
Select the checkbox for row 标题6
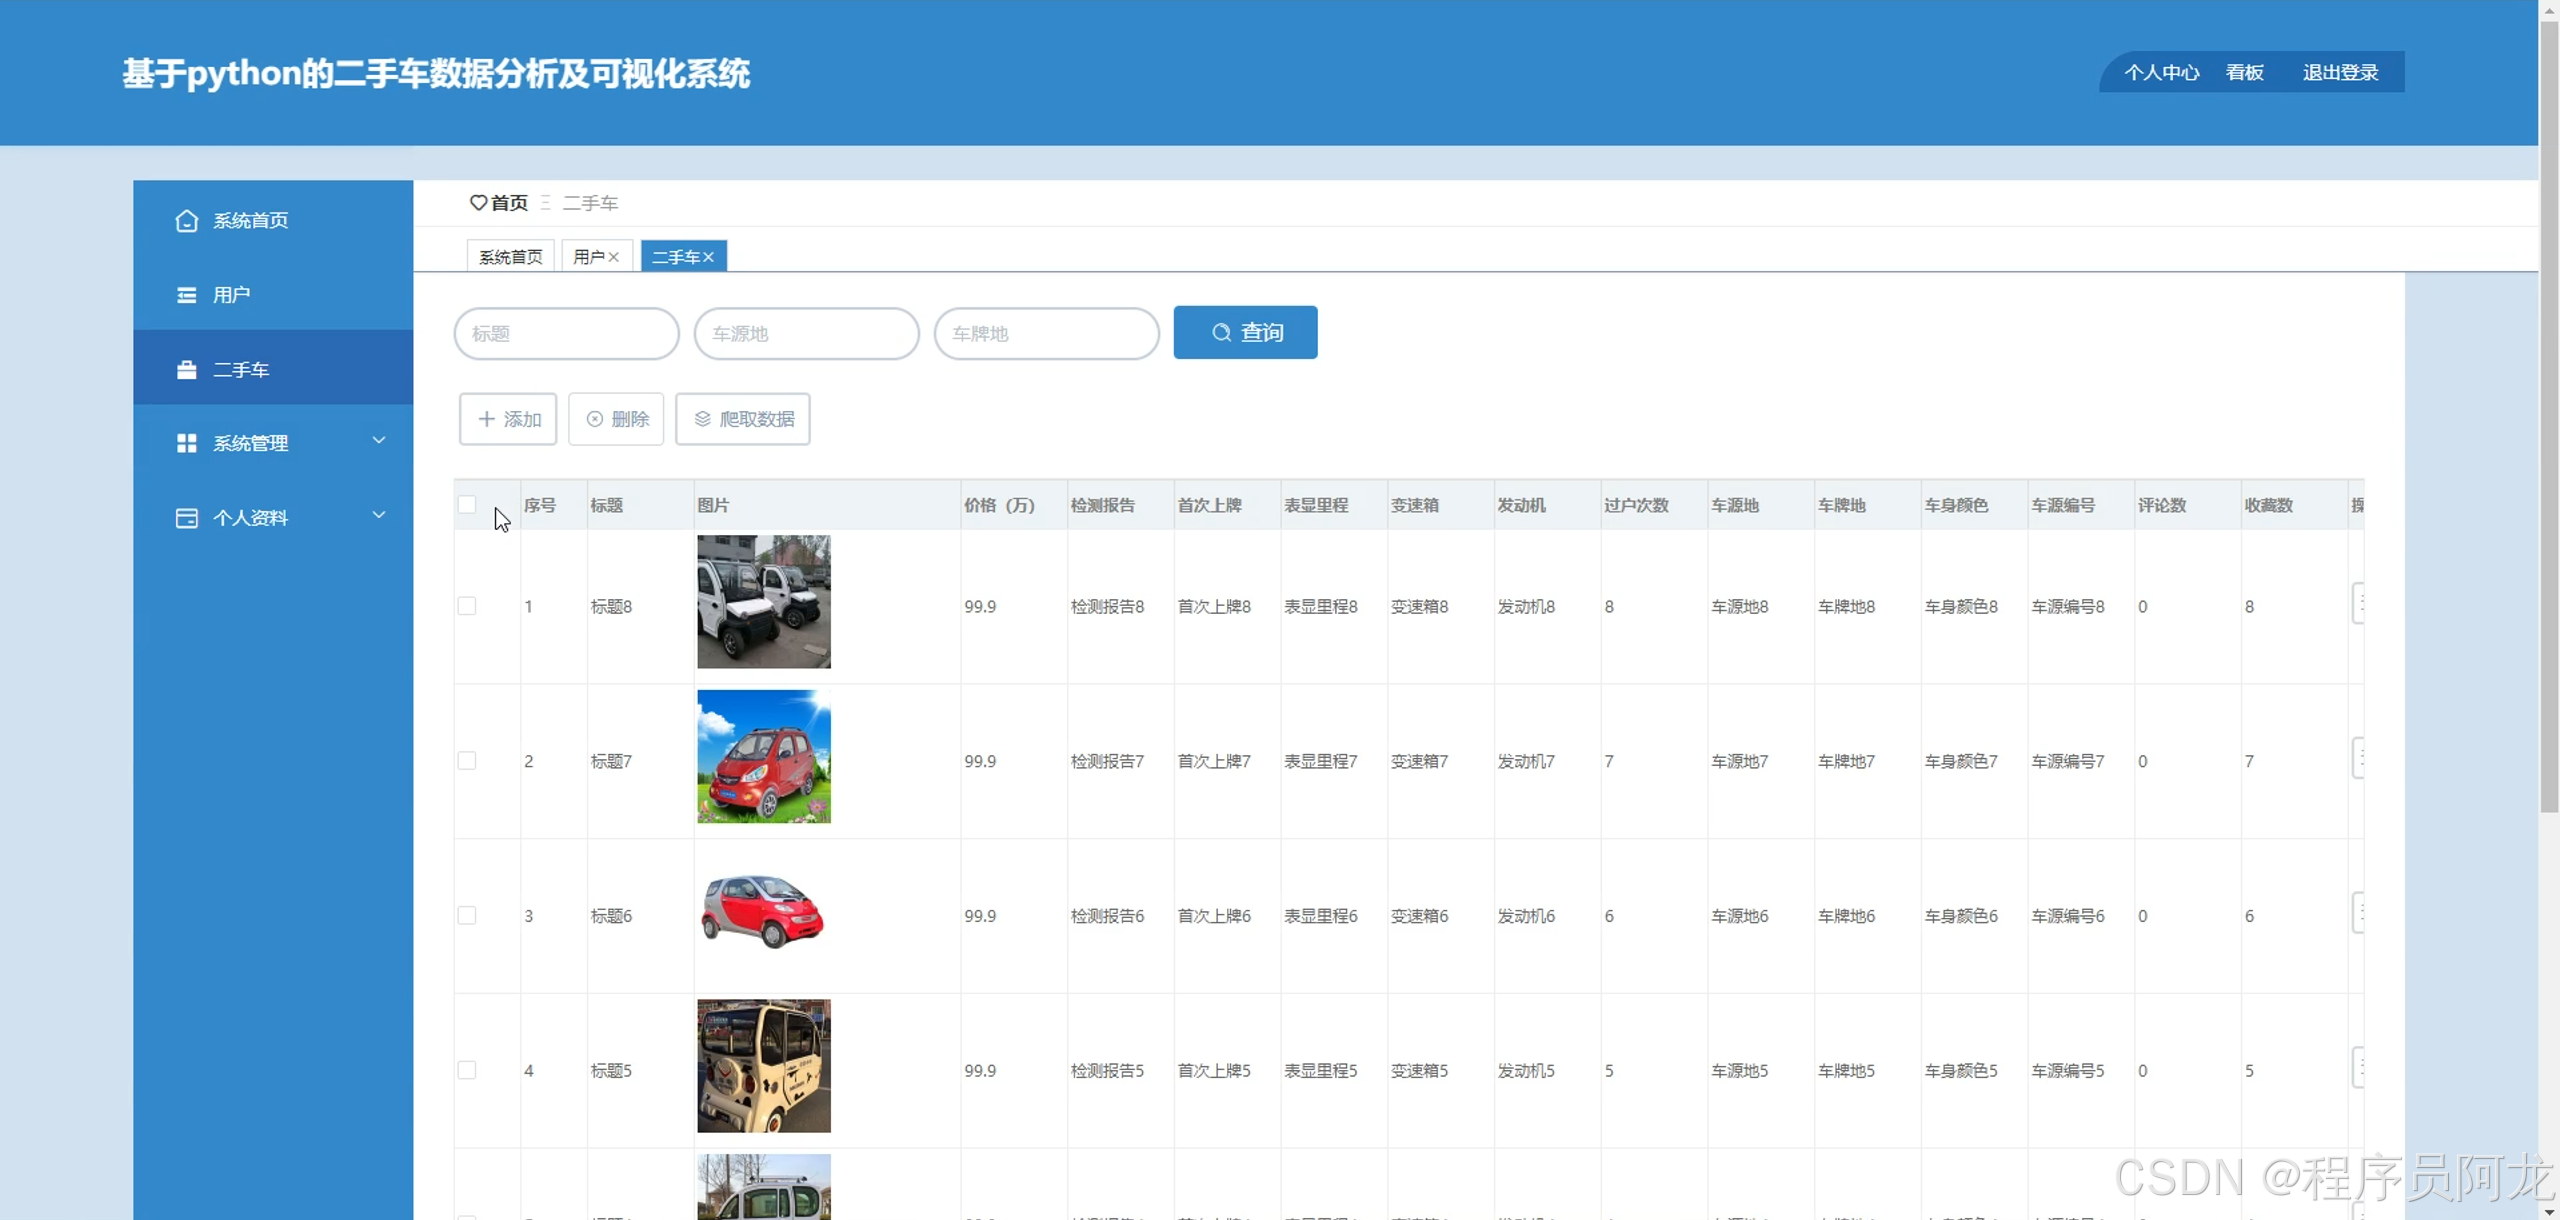[x=467, y=916]
